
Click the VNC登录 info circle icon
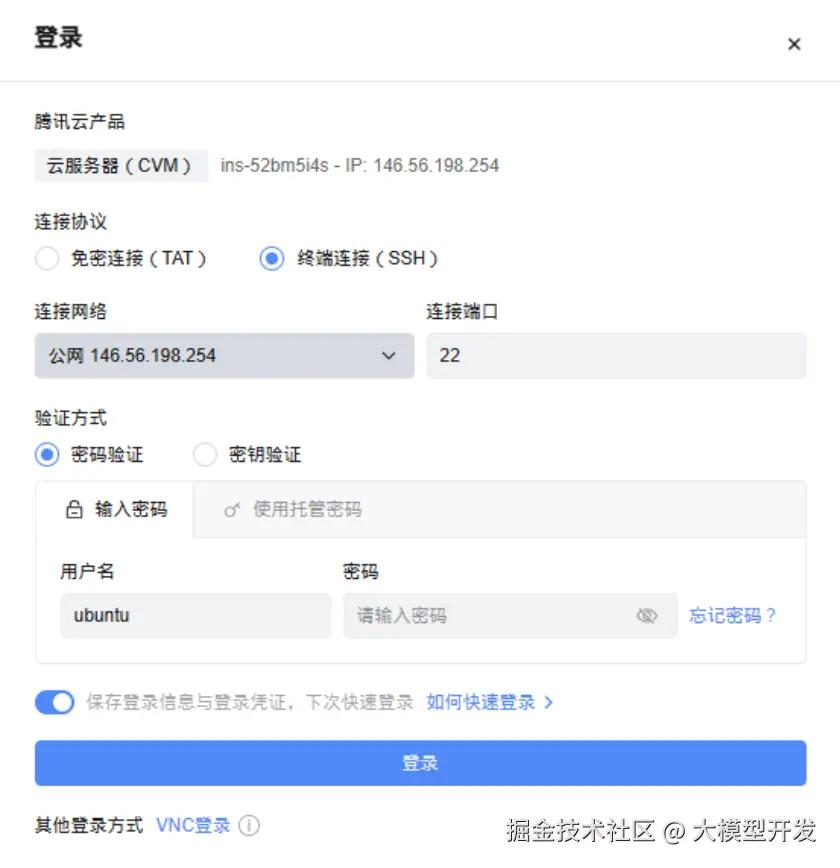(x=249, y=826)
